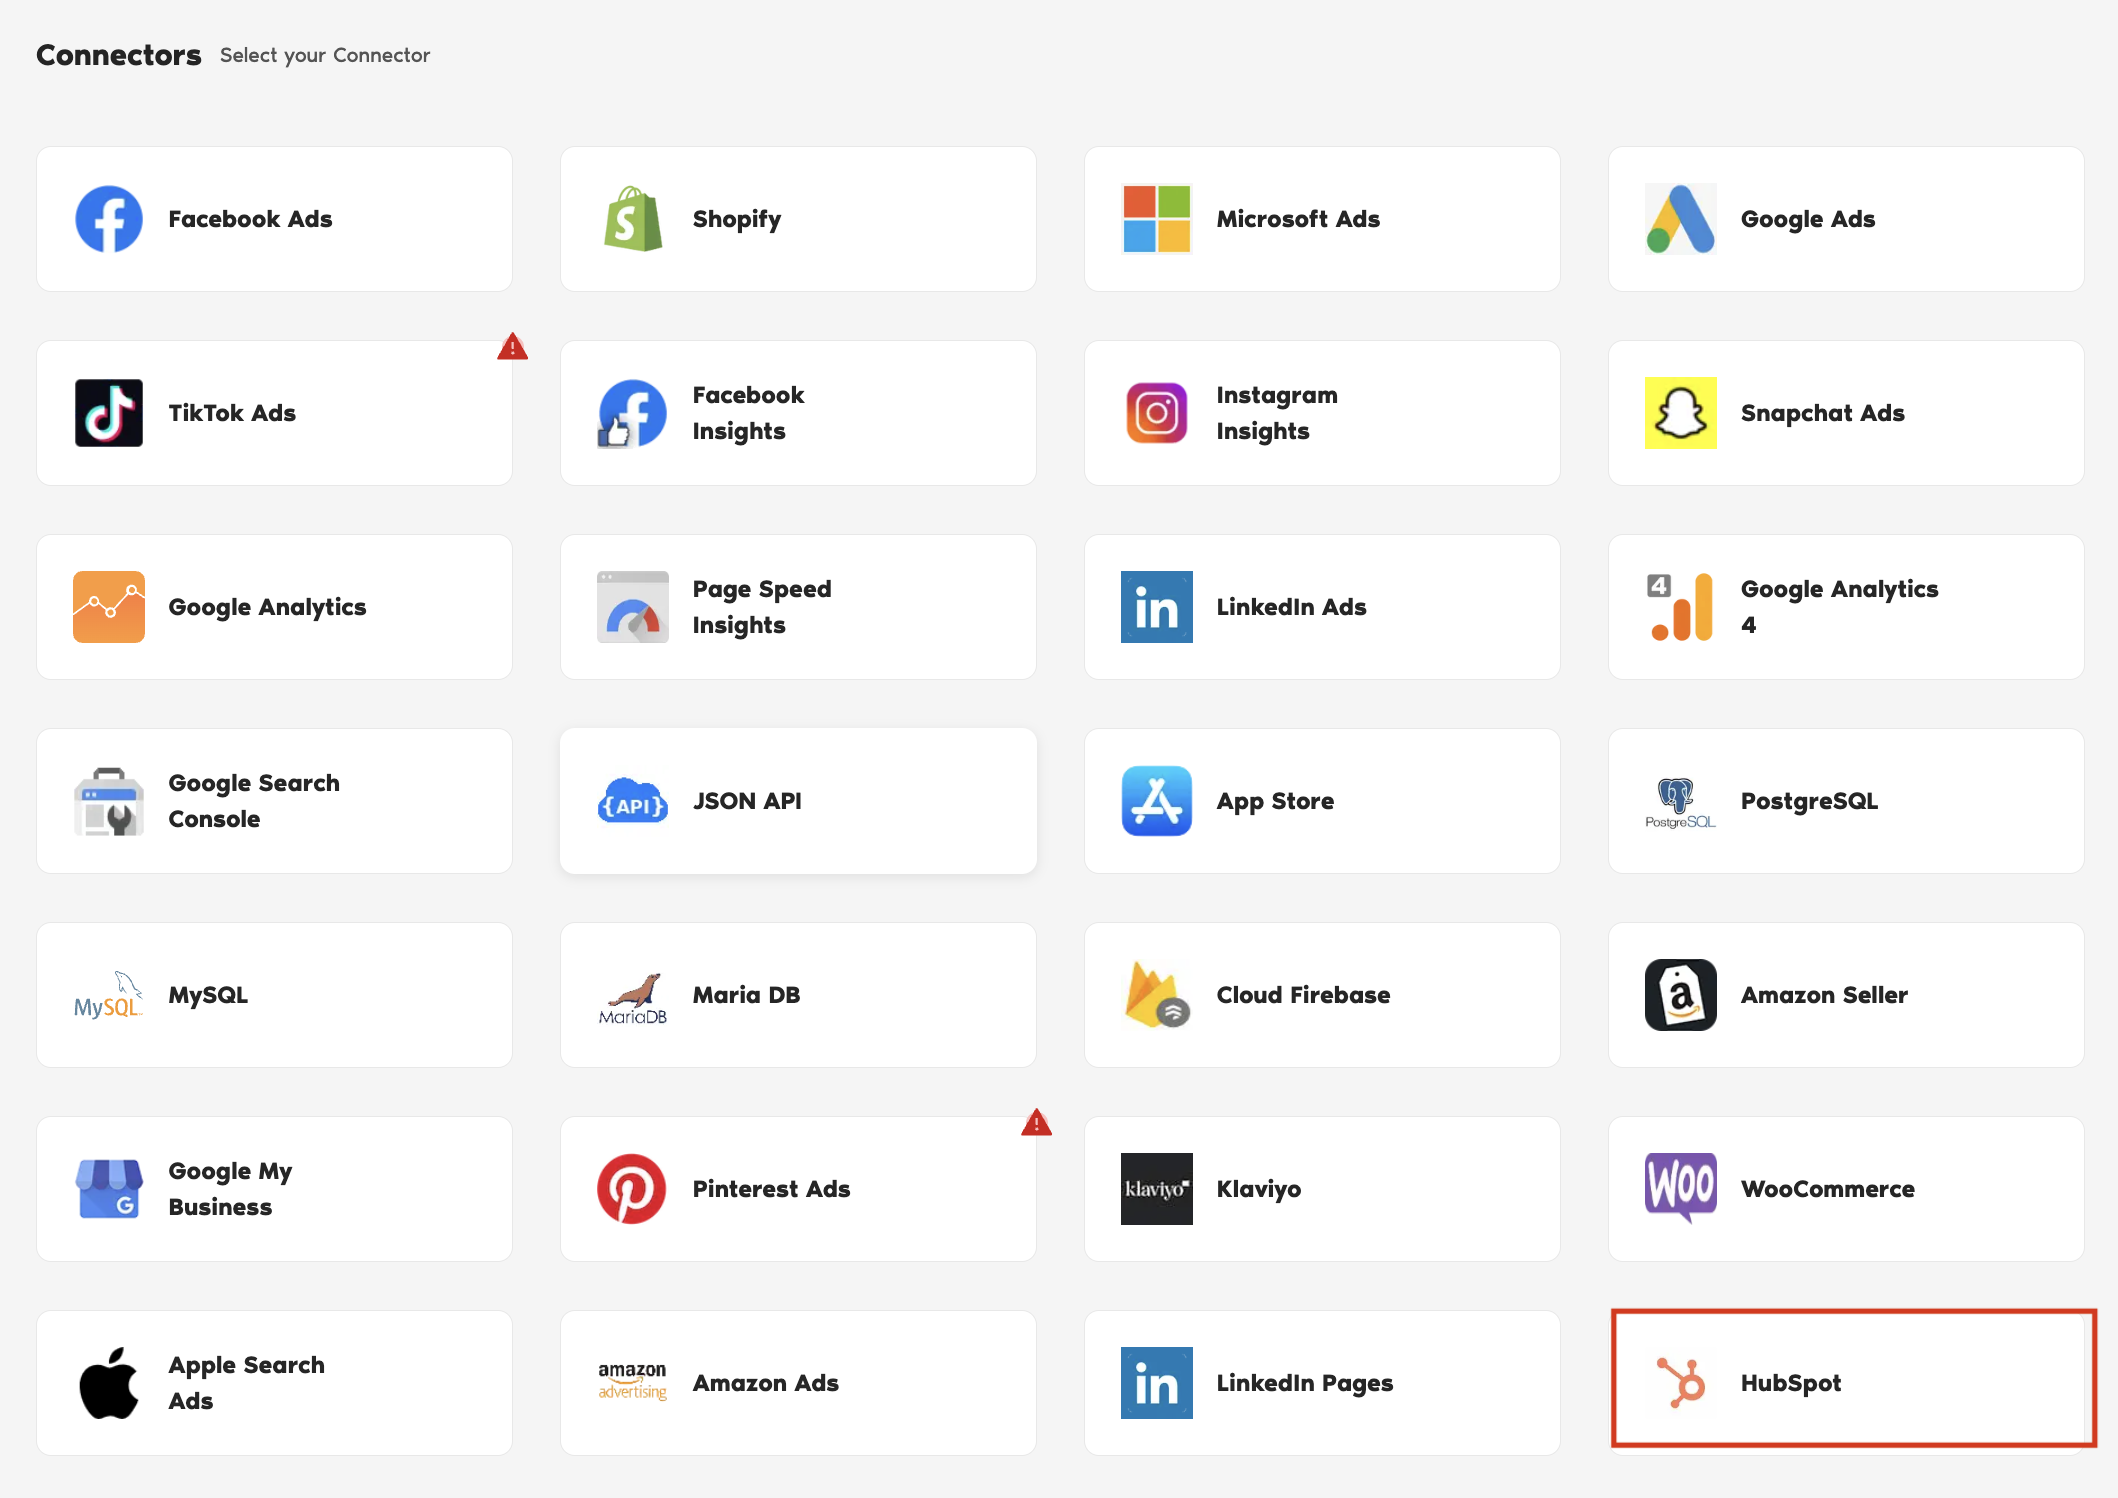Select the App Store label
Viewport: 2118px width, 1498px height.
tap(1275, 801)
